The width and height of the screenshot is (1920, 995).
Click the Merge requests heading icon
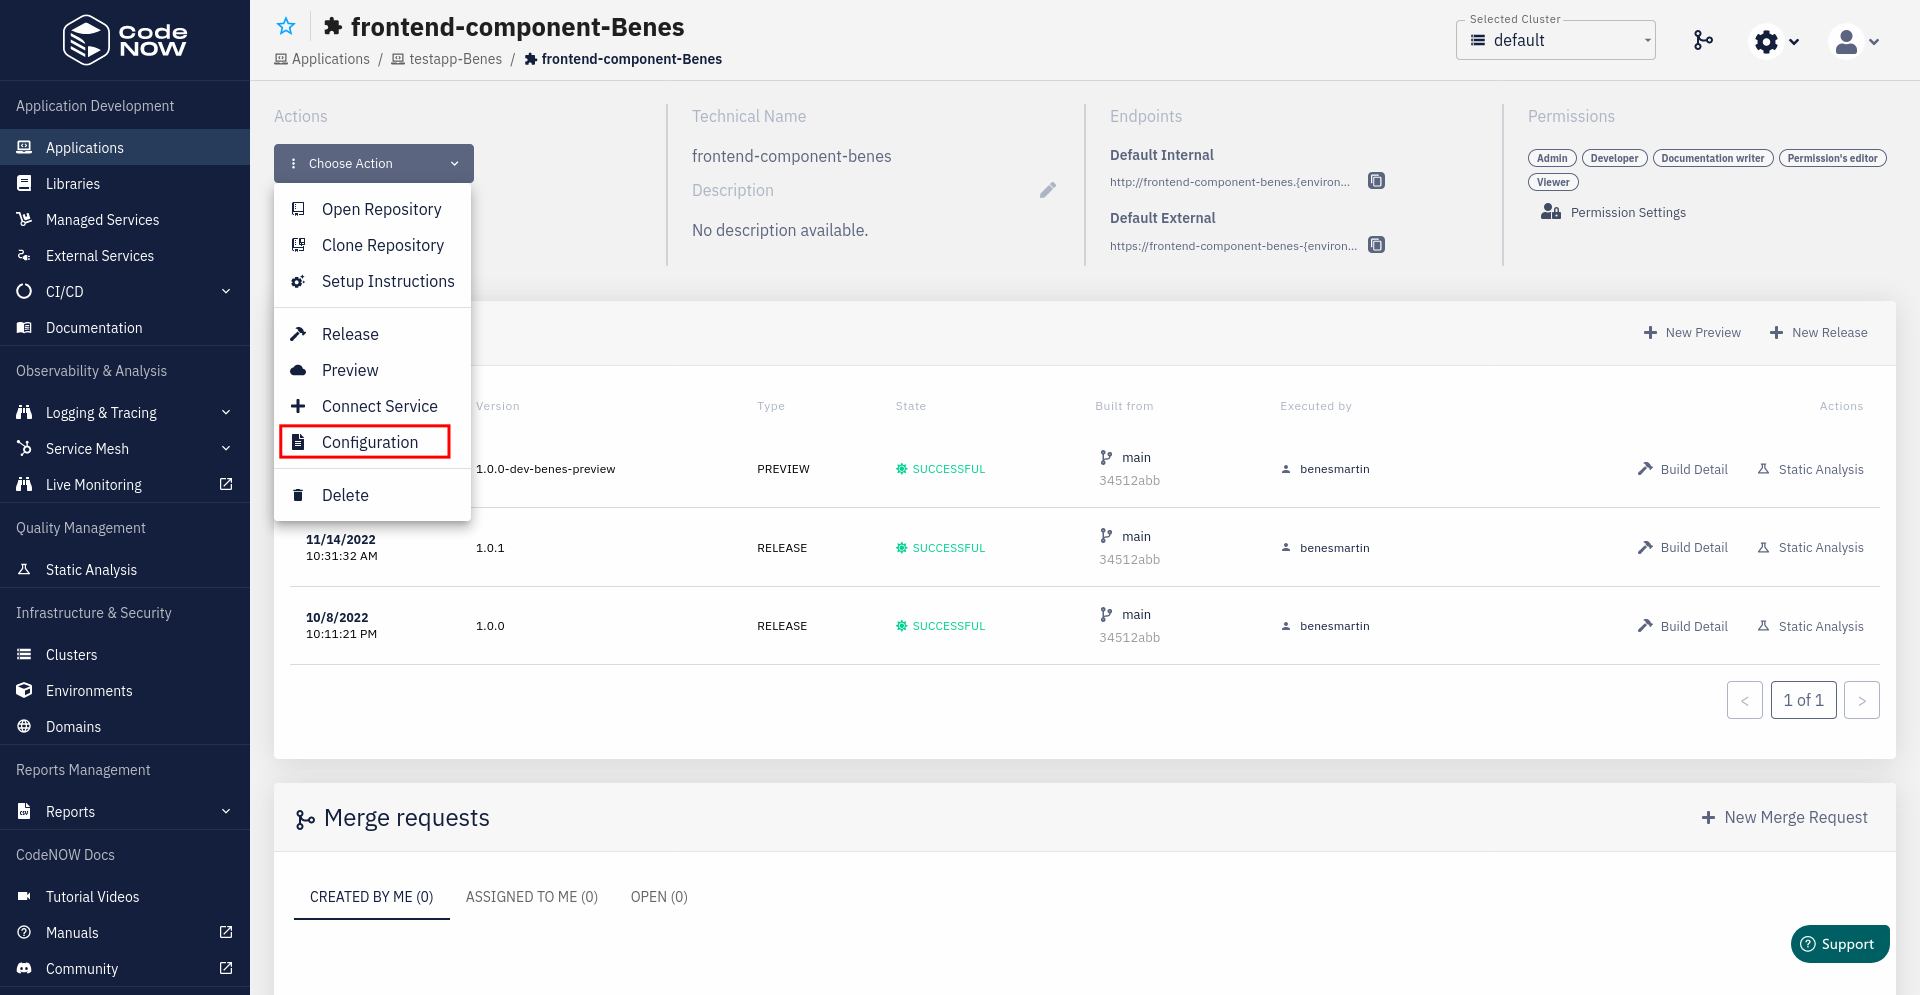pos(305,820)
